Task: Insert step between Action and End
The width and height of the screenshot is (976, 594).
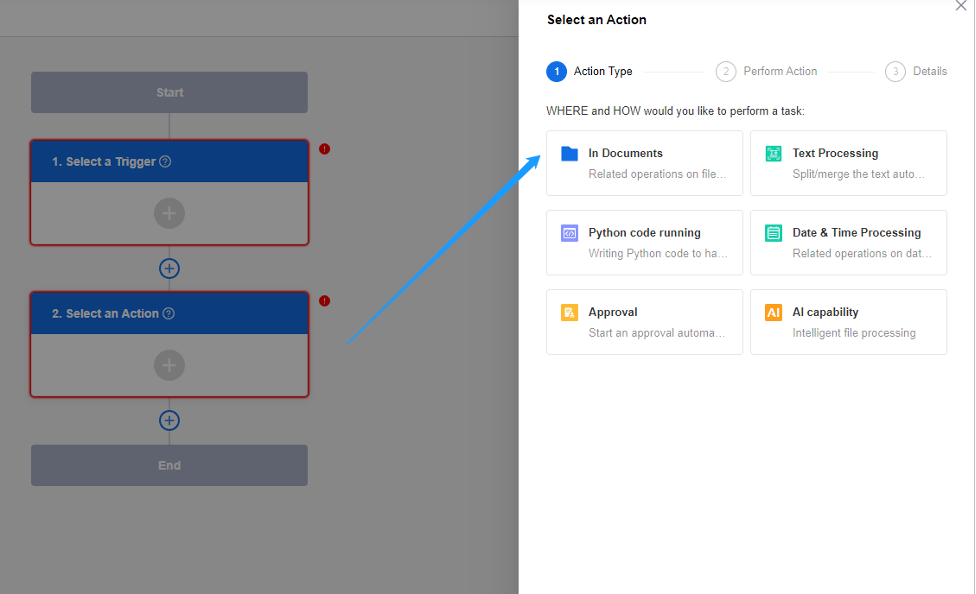Action: [169, 421]
